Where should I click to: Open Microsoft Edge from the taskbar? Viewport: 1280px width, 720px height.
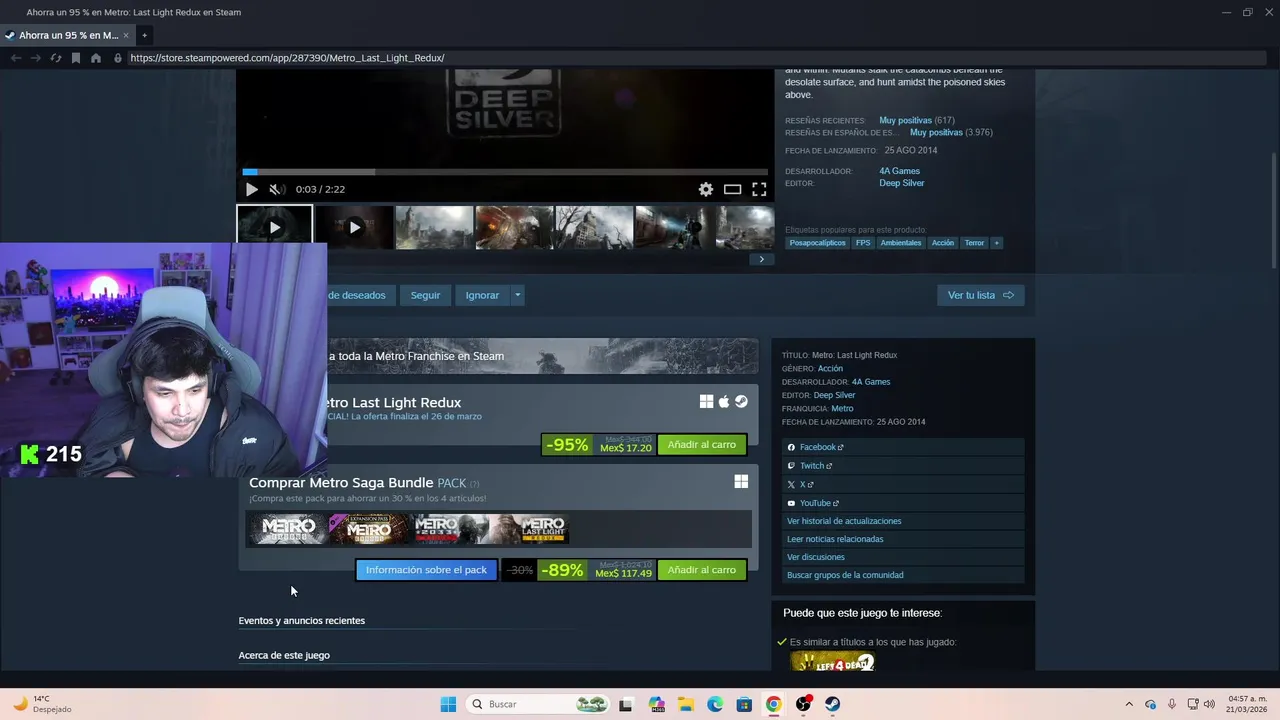point(715,704)
